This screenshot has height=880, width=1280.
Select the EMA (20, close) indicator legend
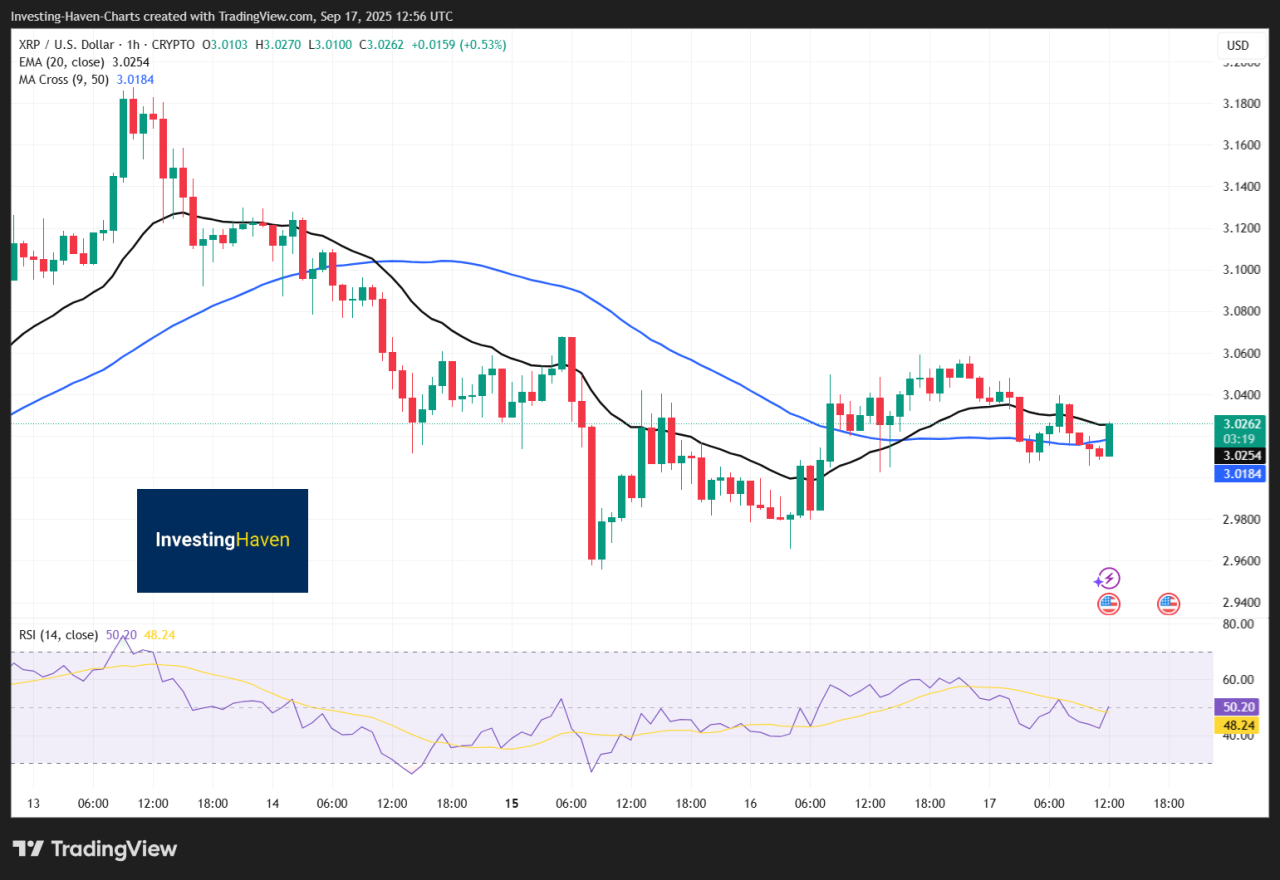[62, 62]
